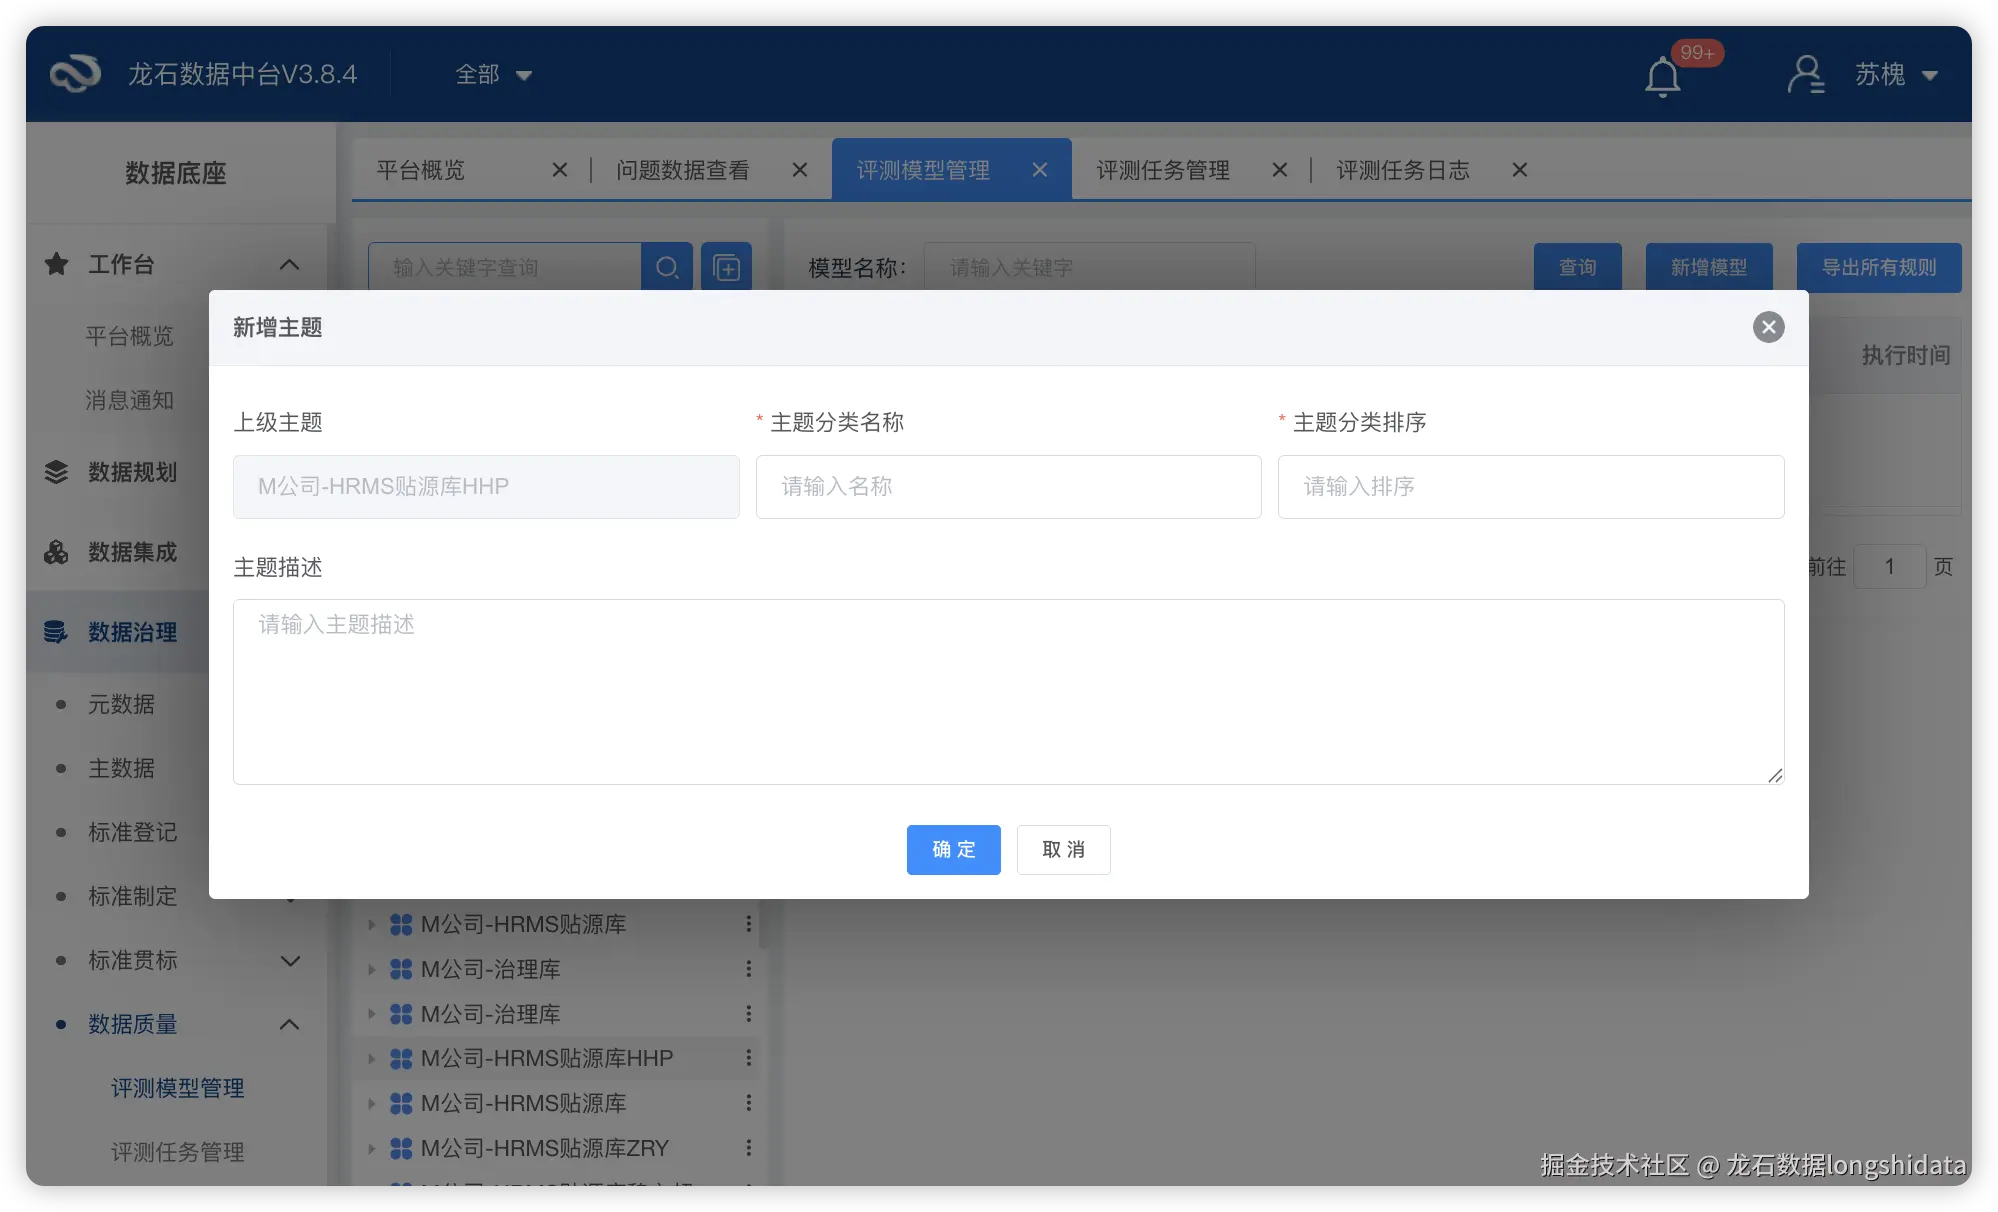The image size is (1998, 1212).
Task: Collapse the 工作台 sidebar section
Action: (289, 265)
